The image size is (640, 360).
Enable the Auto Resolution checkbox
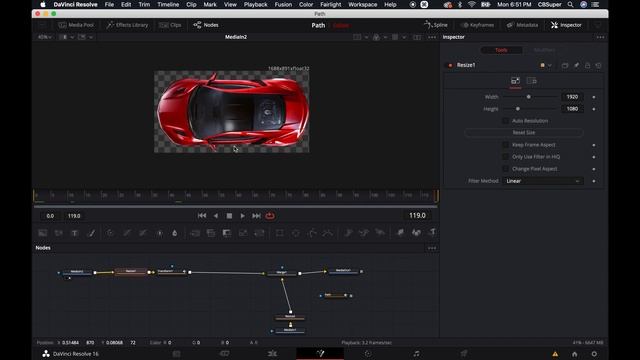click(x=505, y=121)
